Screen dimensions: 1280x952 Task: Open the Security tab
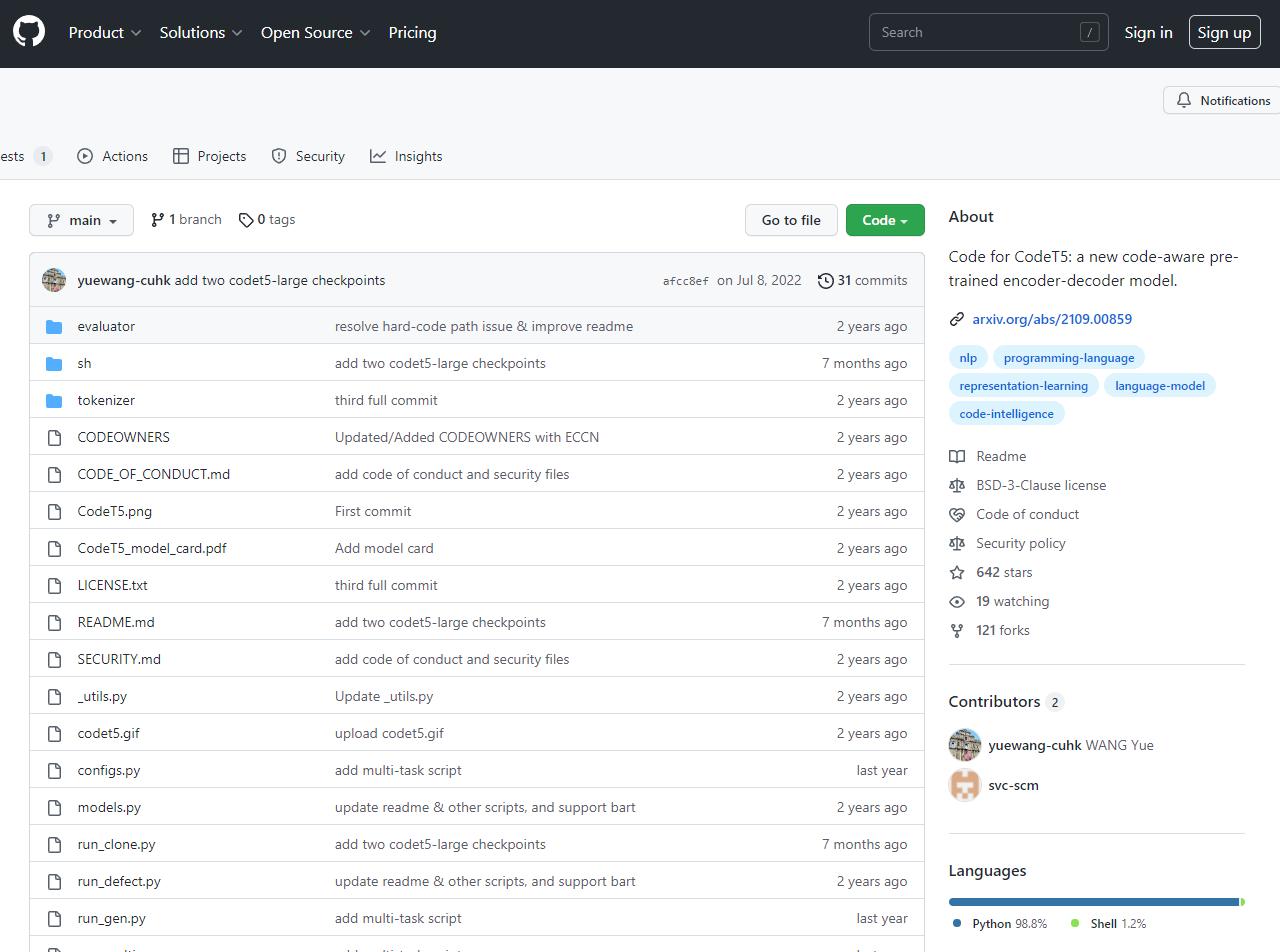[x=308, y=156]
